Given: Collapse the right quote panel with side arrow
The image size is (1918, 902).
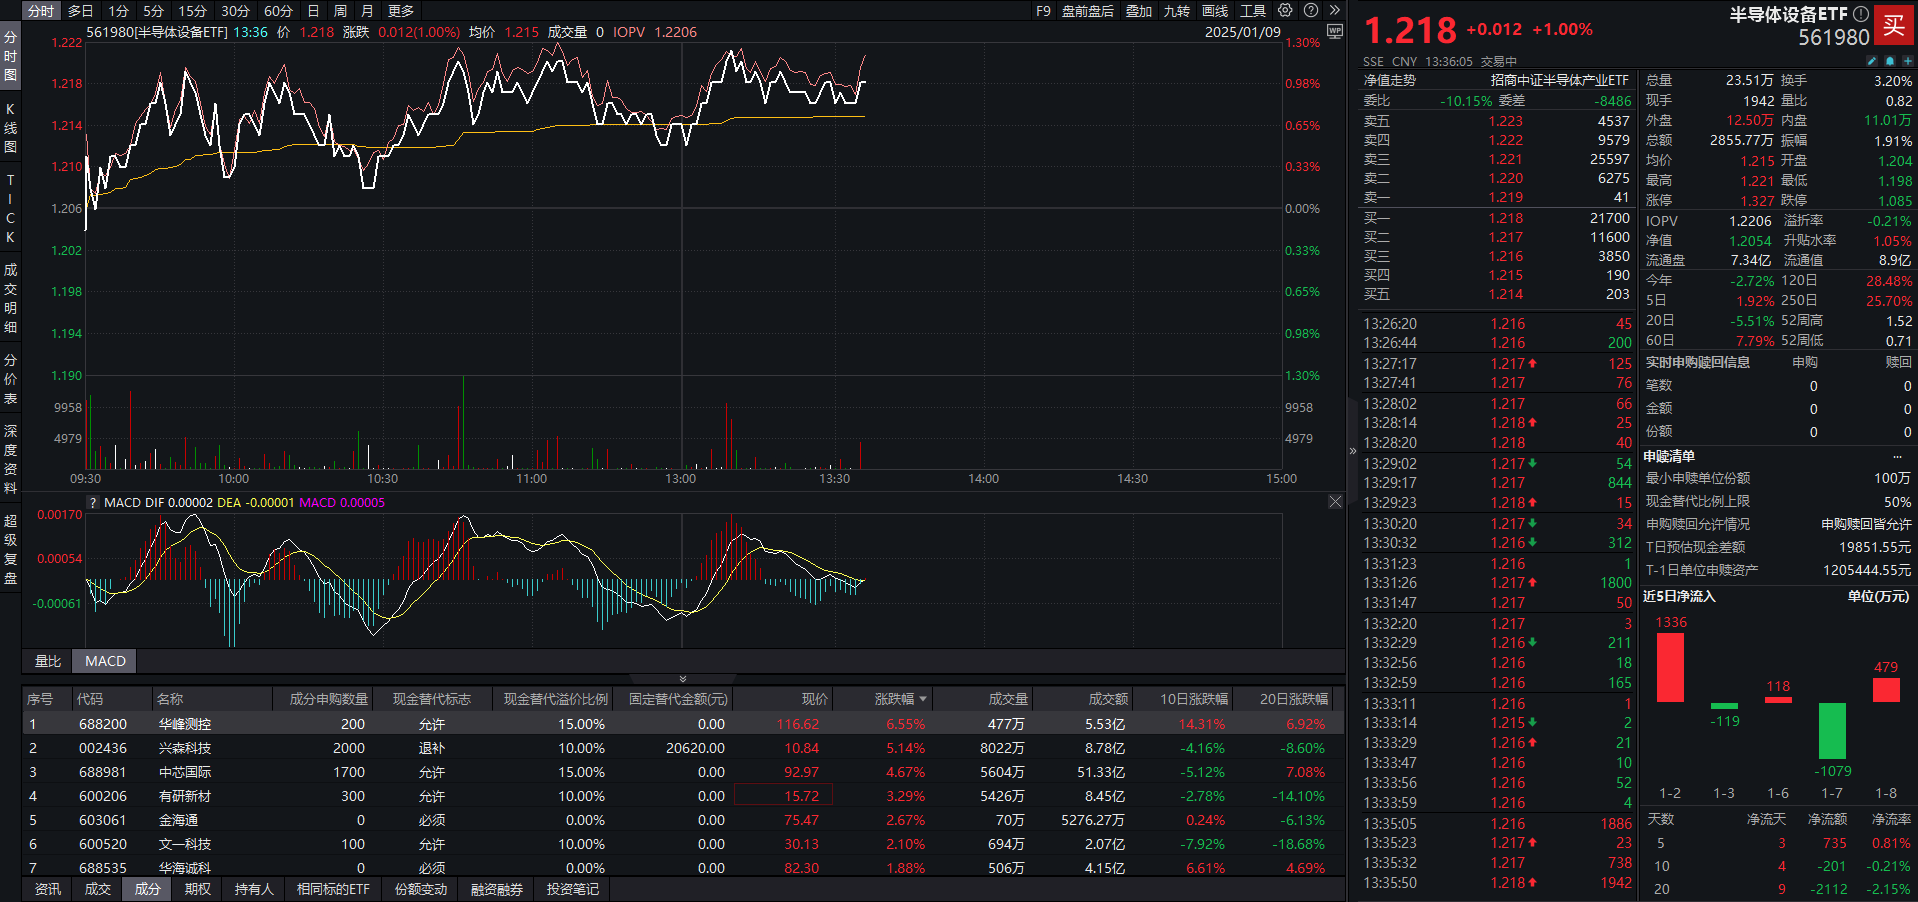Looking at the screenshot, I should (1353, 451).
